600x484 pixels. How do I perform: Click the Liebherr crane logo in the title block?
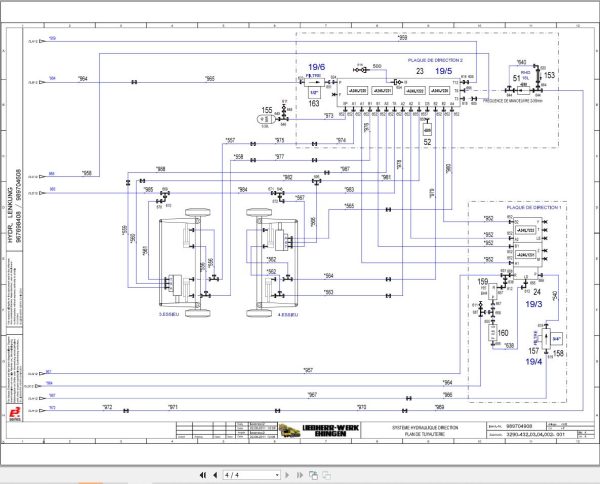[x=290, y=430]
